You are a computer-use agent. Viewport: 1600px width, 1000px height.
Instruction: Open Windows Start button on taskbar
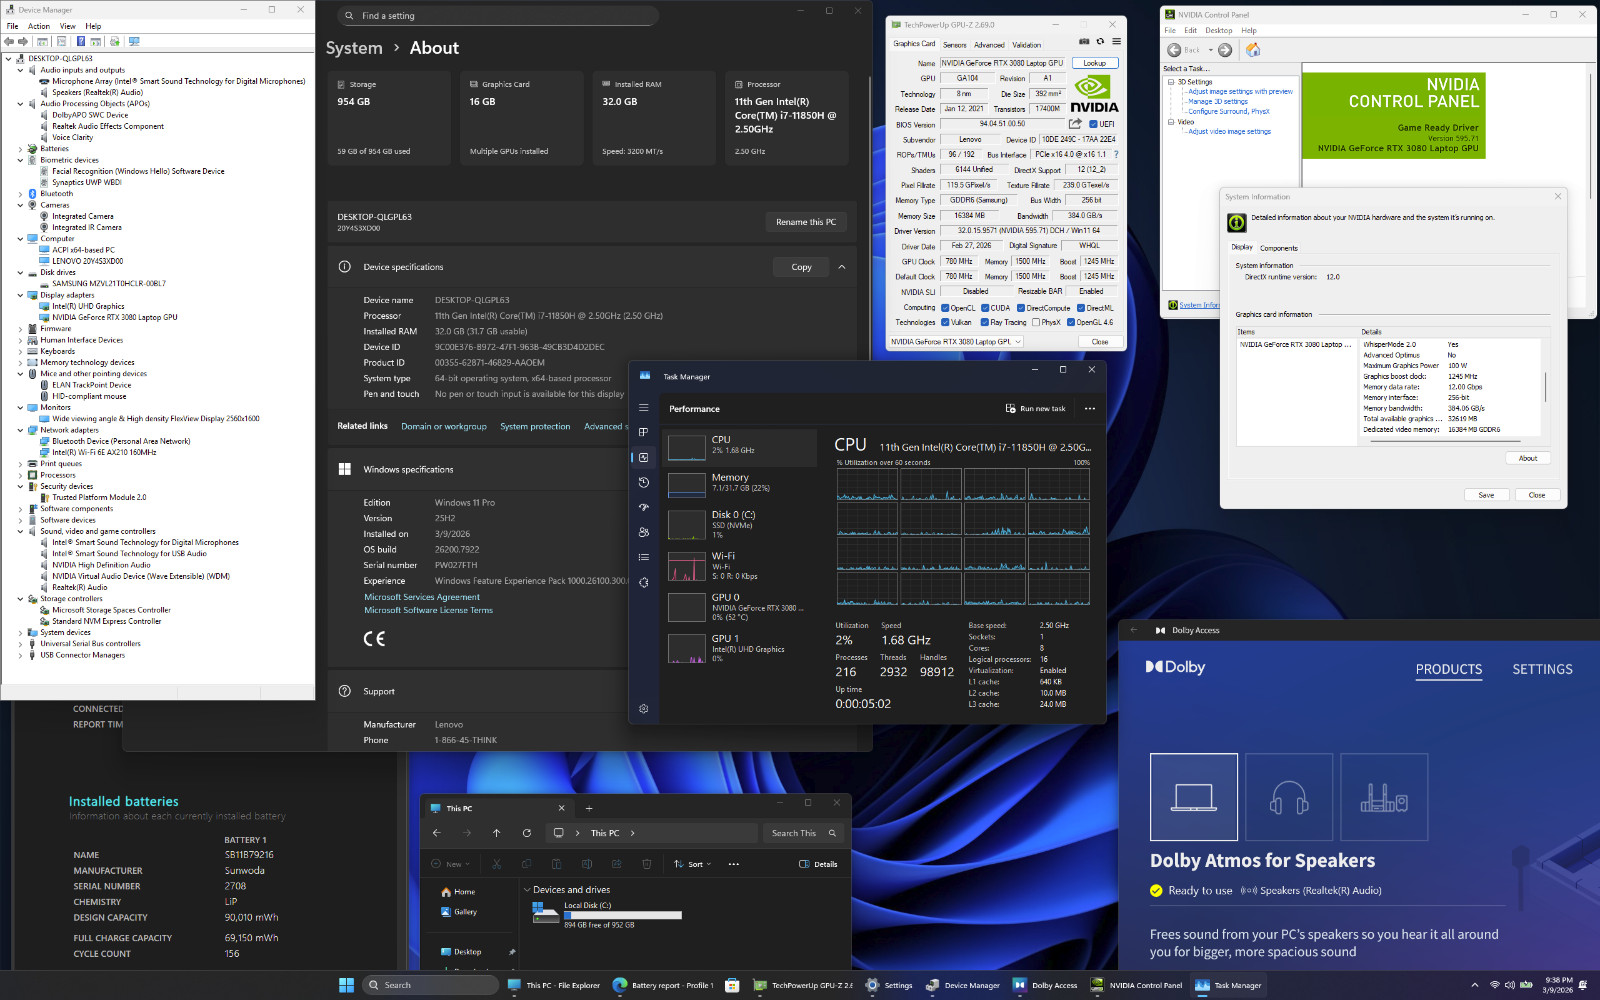click(x=346, y=985)
